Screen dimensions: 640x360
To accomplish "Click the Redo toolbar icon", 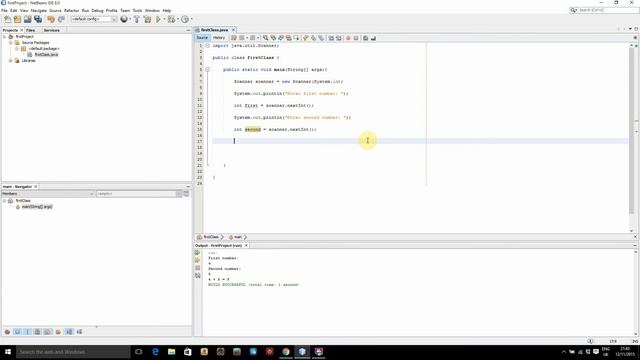I will pyautogui.click(x=61, y=19).
